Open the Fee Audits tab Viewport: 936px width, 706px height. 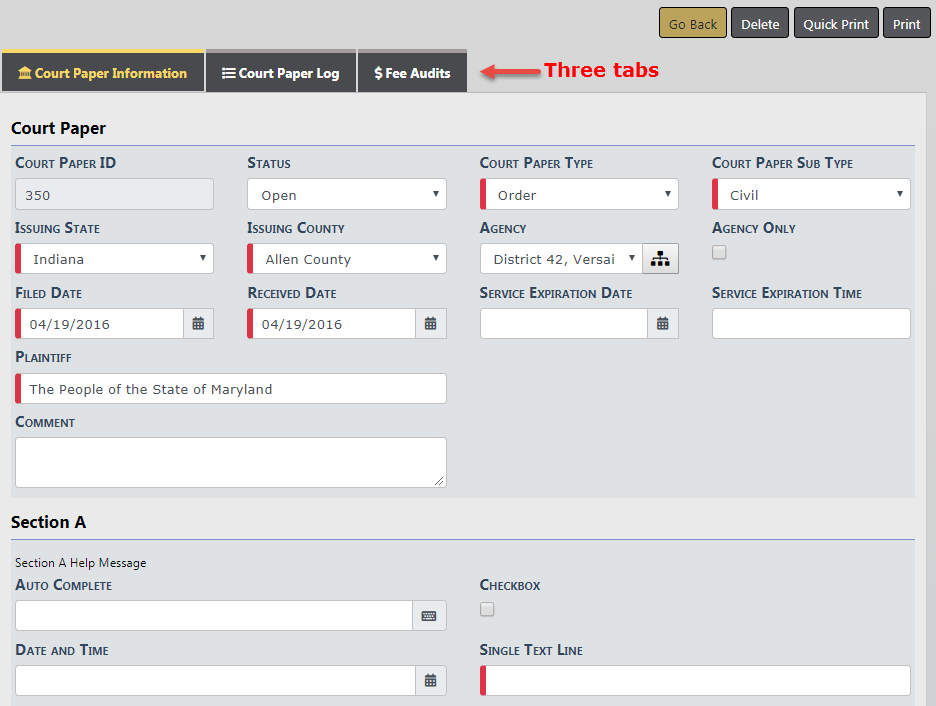click(412, 73)
